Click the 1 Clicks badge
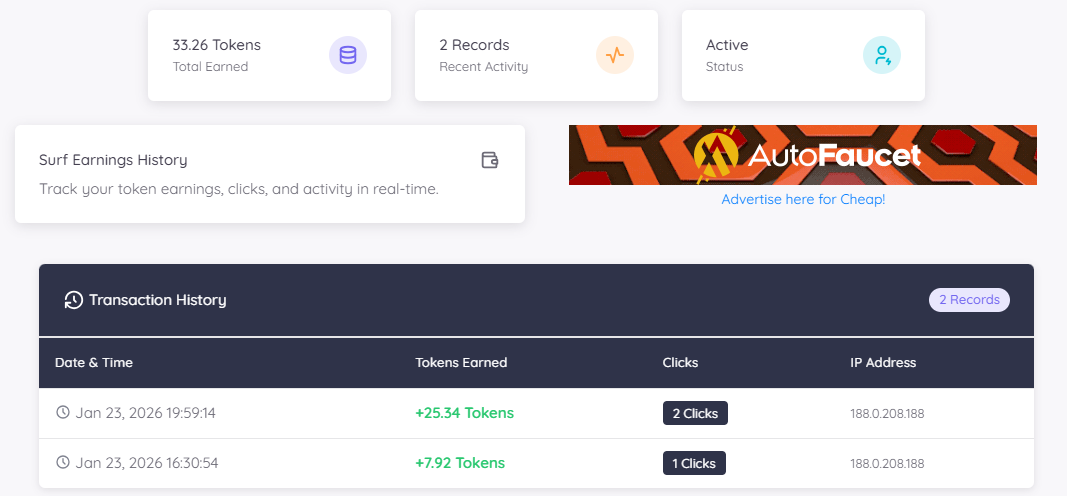 [694, 463]
